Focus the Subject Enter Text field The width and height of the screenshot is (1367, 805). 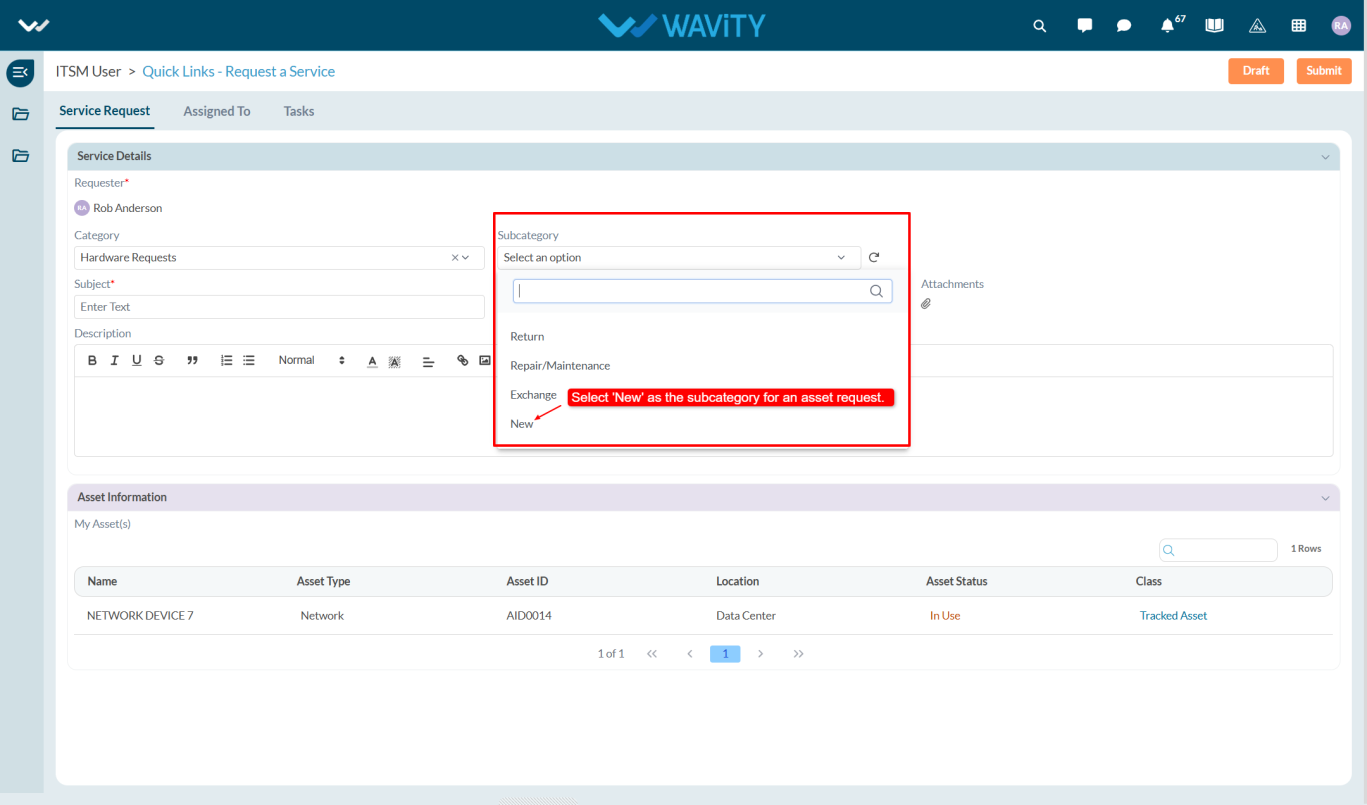[x=279, y=307]
